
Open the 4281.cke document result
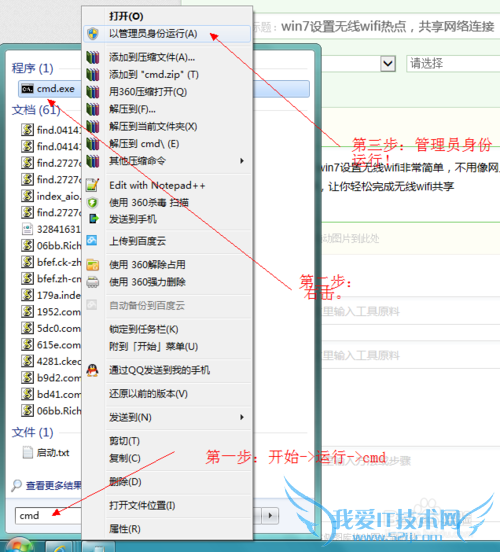pyautogui.click(x=51, y=361)
